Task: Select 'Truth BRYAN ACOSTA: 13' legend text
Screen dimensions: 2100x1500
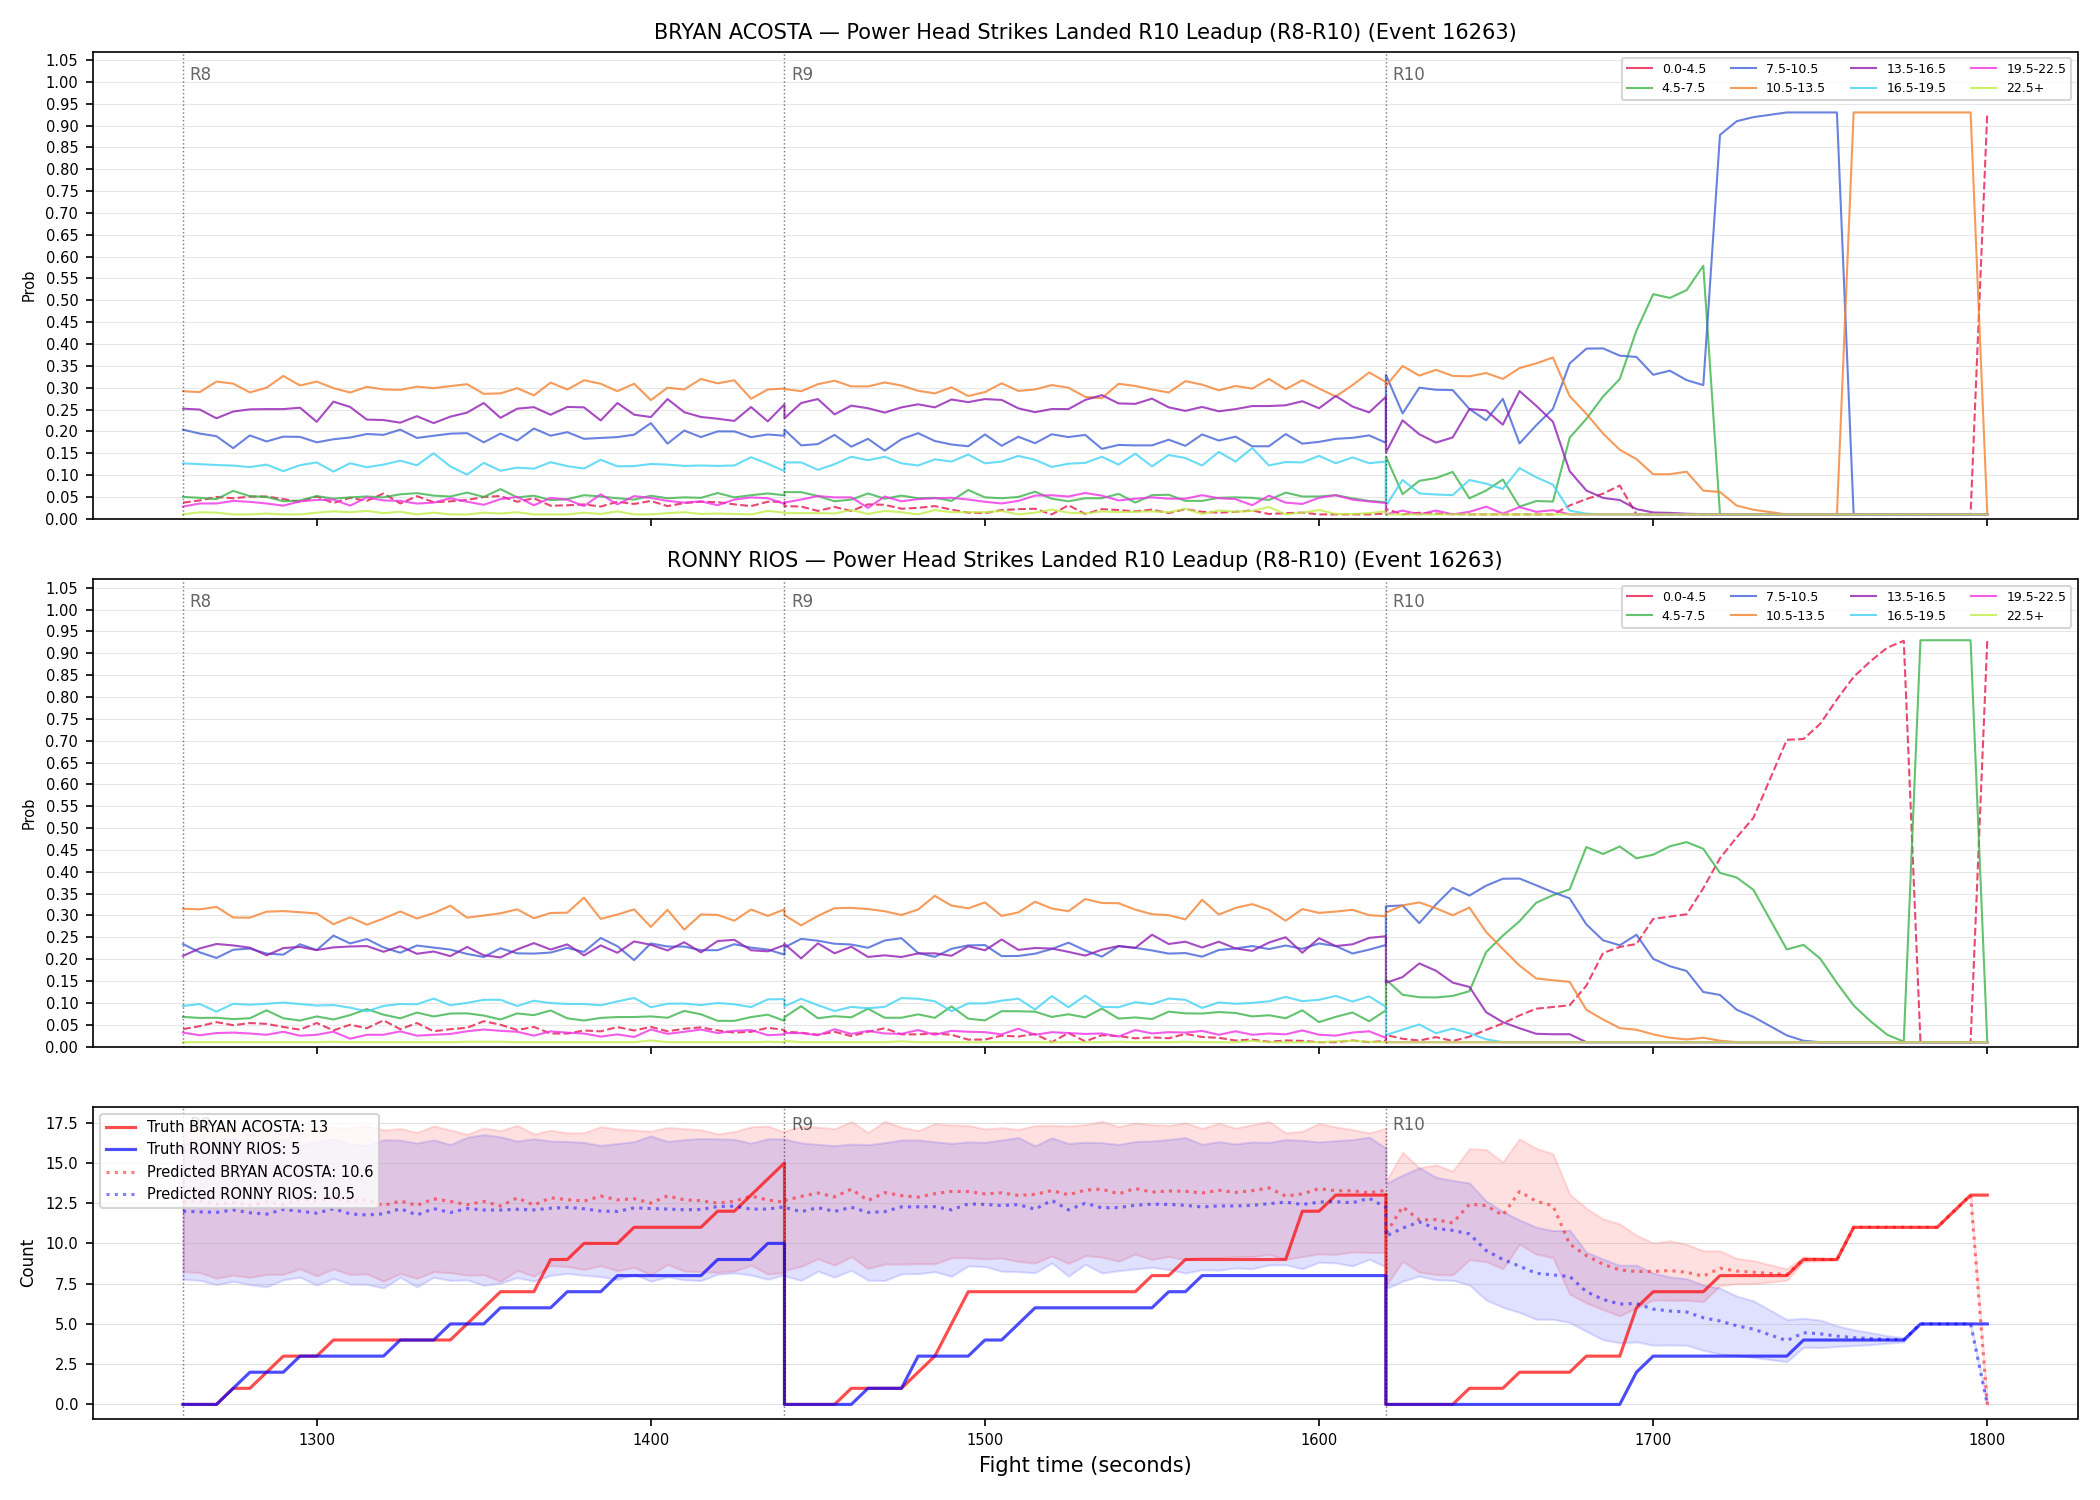Action: click(237, 1127)
